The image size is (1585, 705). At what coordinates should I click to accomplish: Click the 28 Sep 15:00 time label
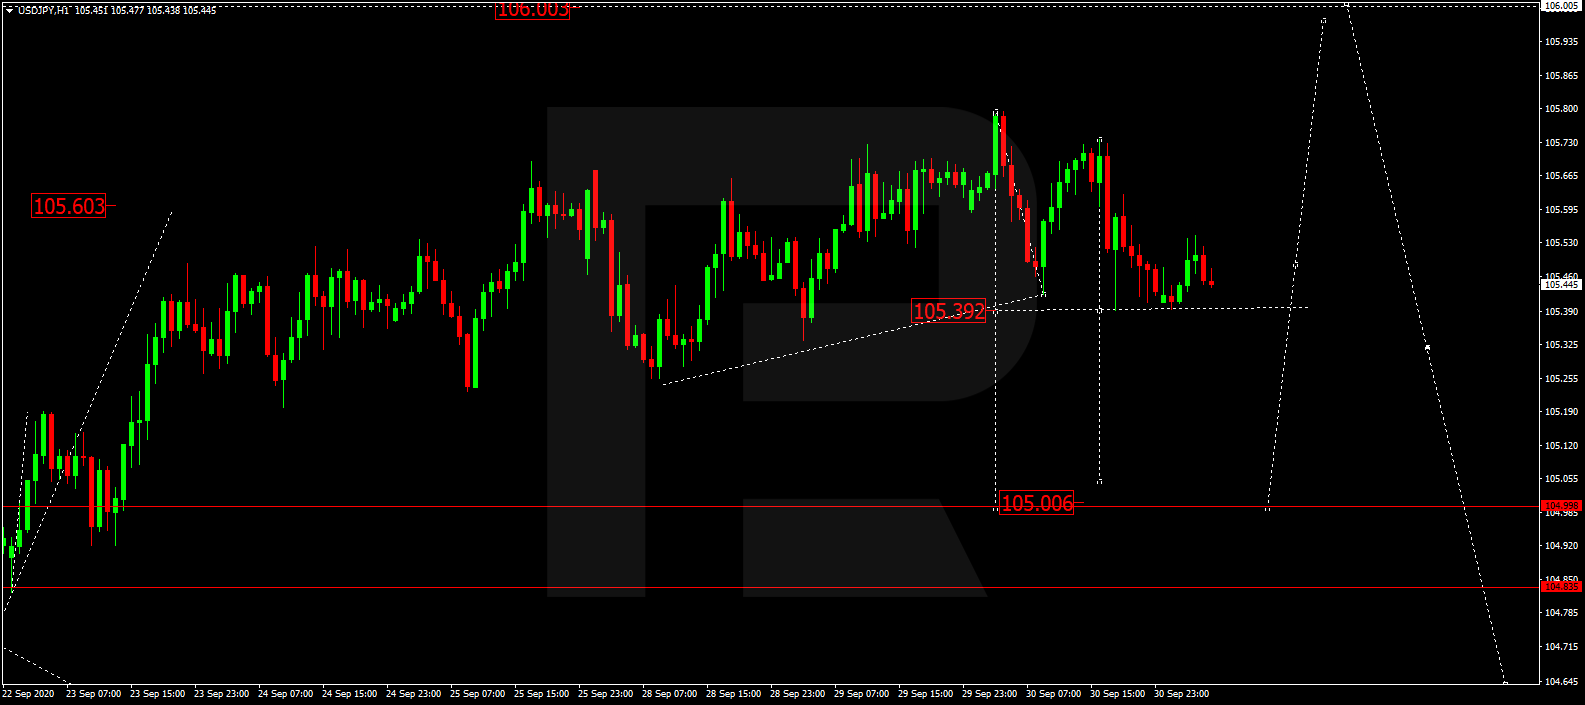click(x=733, y=694)
